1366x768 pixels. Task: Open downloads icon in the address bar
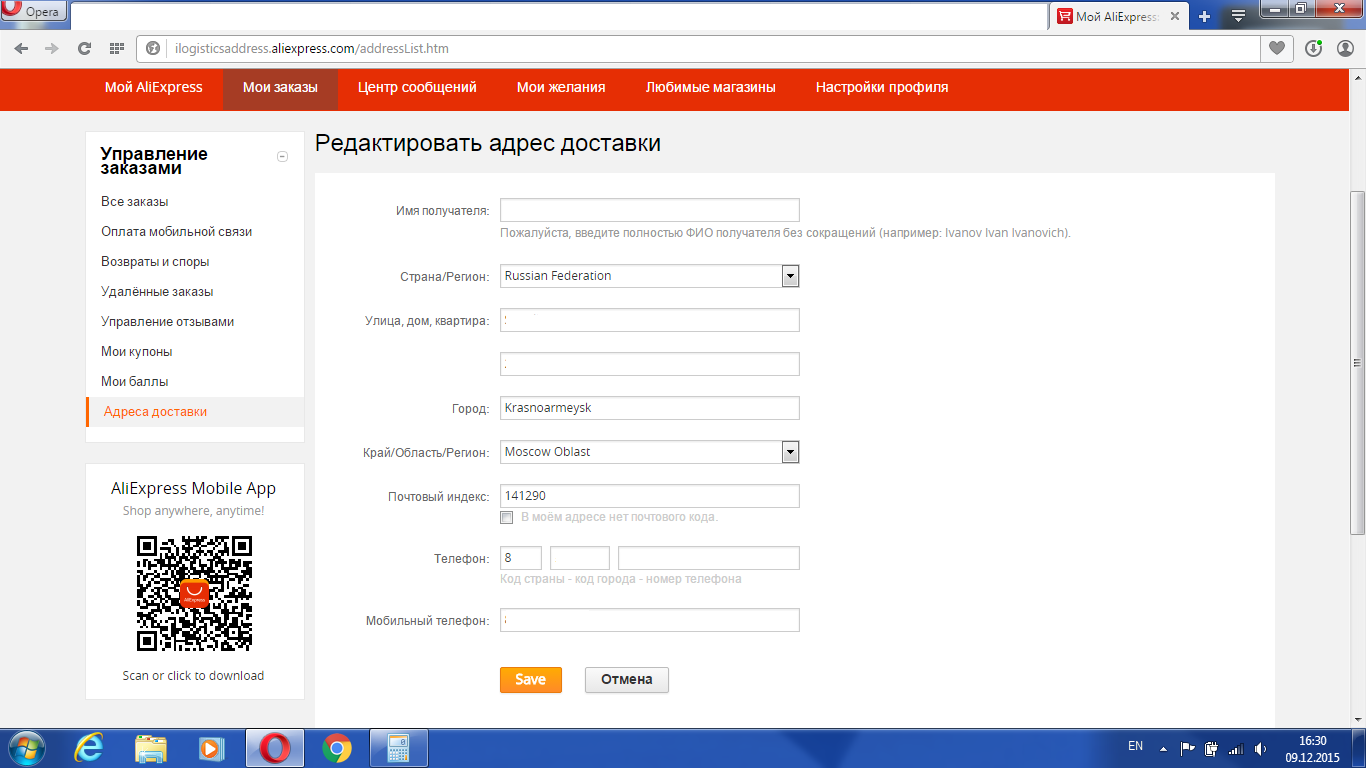(x=1314, y=48)
